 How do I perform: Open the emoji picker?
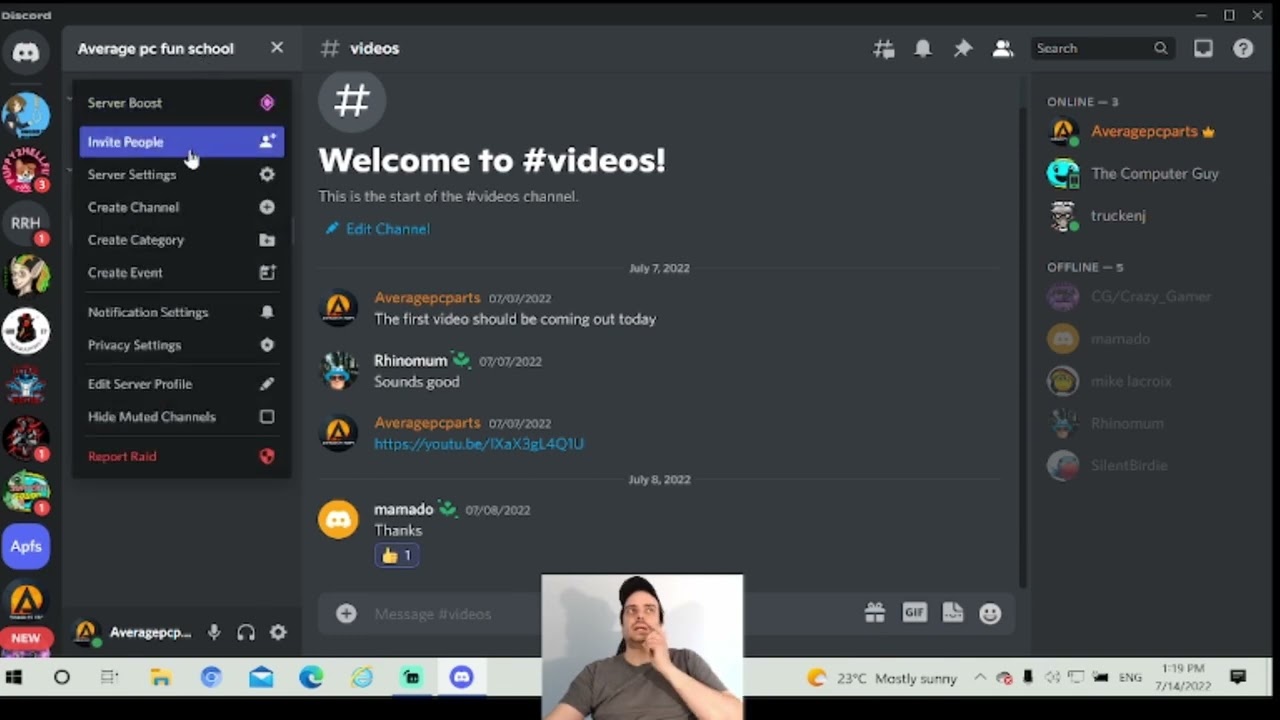[990, 613]
